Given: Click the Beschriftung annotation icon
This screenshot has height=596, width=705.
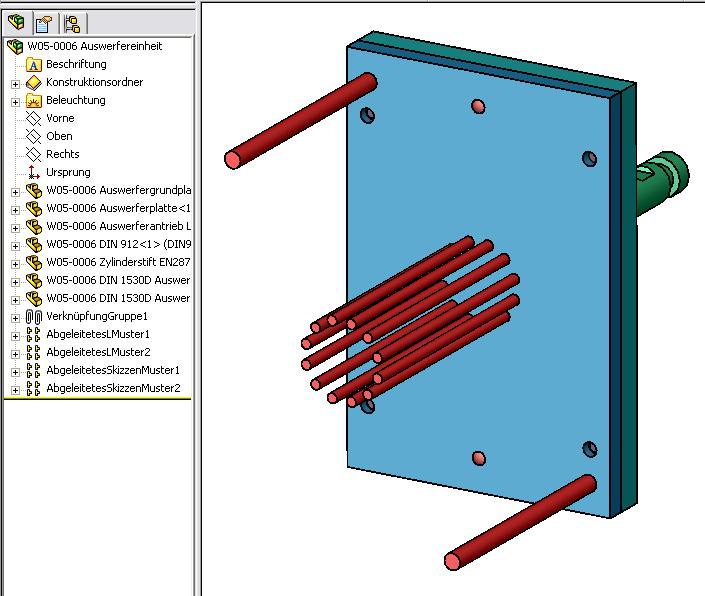Looking at the screenshot, I should pyautogui.click(x=34, y=65).
